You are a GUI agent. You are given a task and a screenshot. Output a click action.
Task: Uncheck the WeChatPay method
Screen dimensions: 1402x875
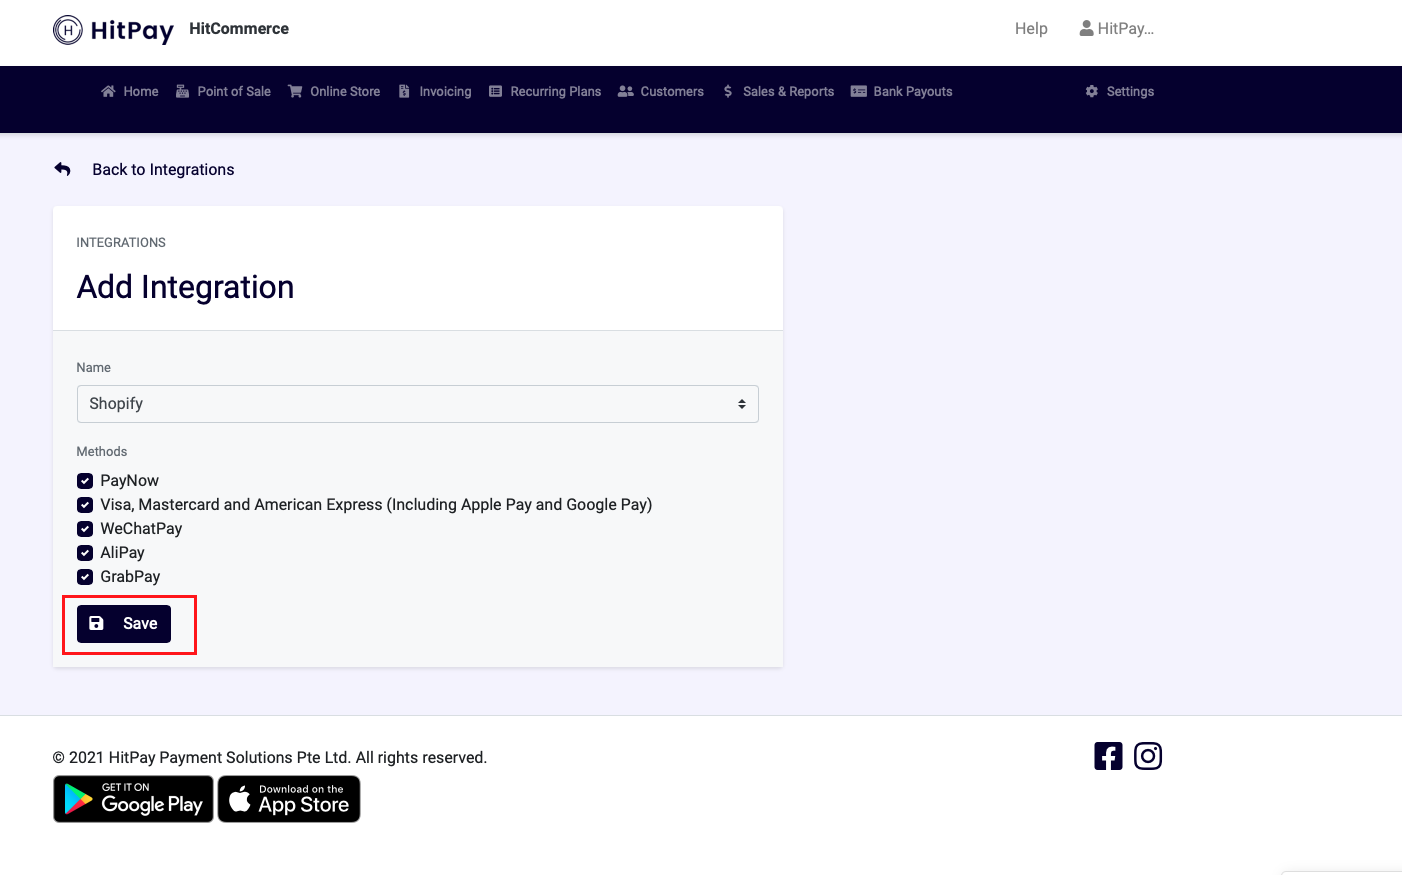click(x=85, y=529)
